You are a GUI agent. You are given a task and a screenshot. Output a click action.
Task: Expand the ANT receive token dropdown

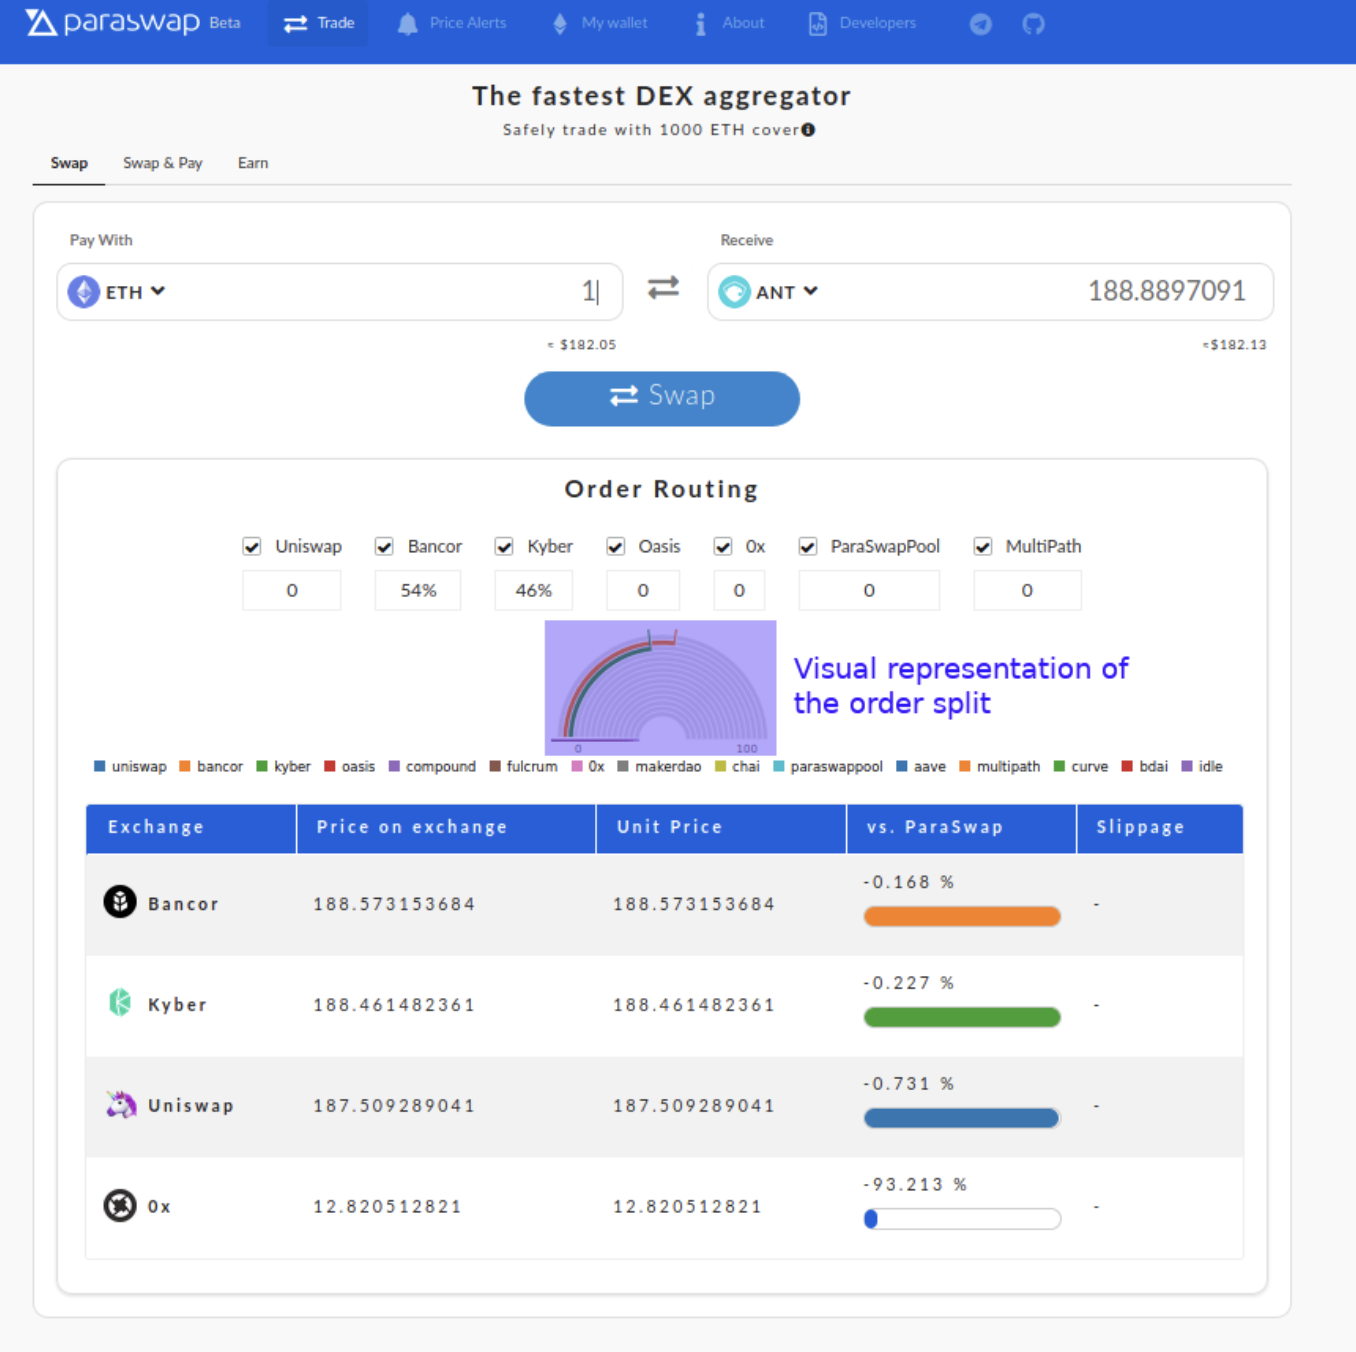[769, 292]
